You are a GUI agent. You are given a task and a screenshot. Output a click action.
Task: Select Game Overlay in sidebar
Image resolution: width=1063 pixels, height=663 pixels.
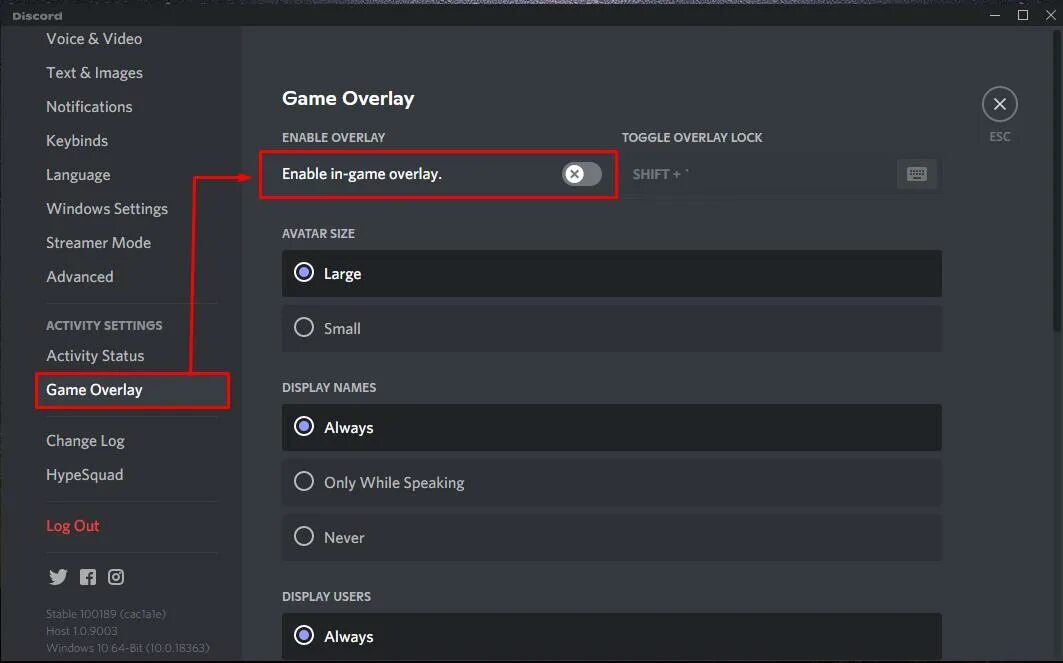[132, 390]
